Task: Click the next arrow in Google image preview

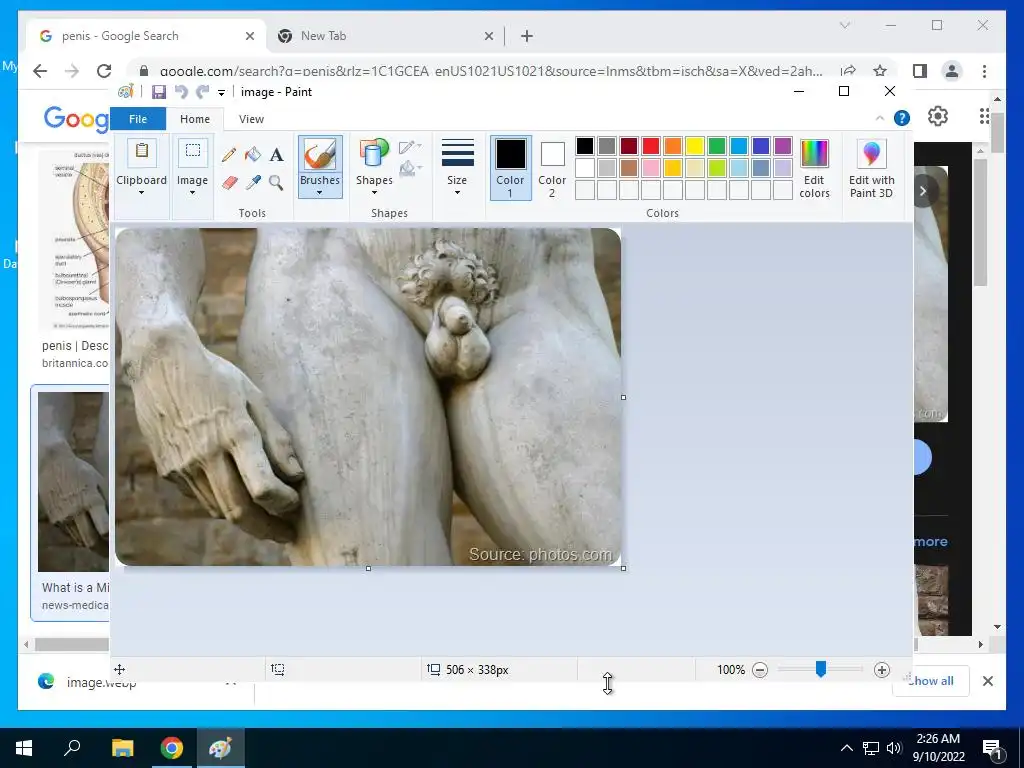Action: 923,191
